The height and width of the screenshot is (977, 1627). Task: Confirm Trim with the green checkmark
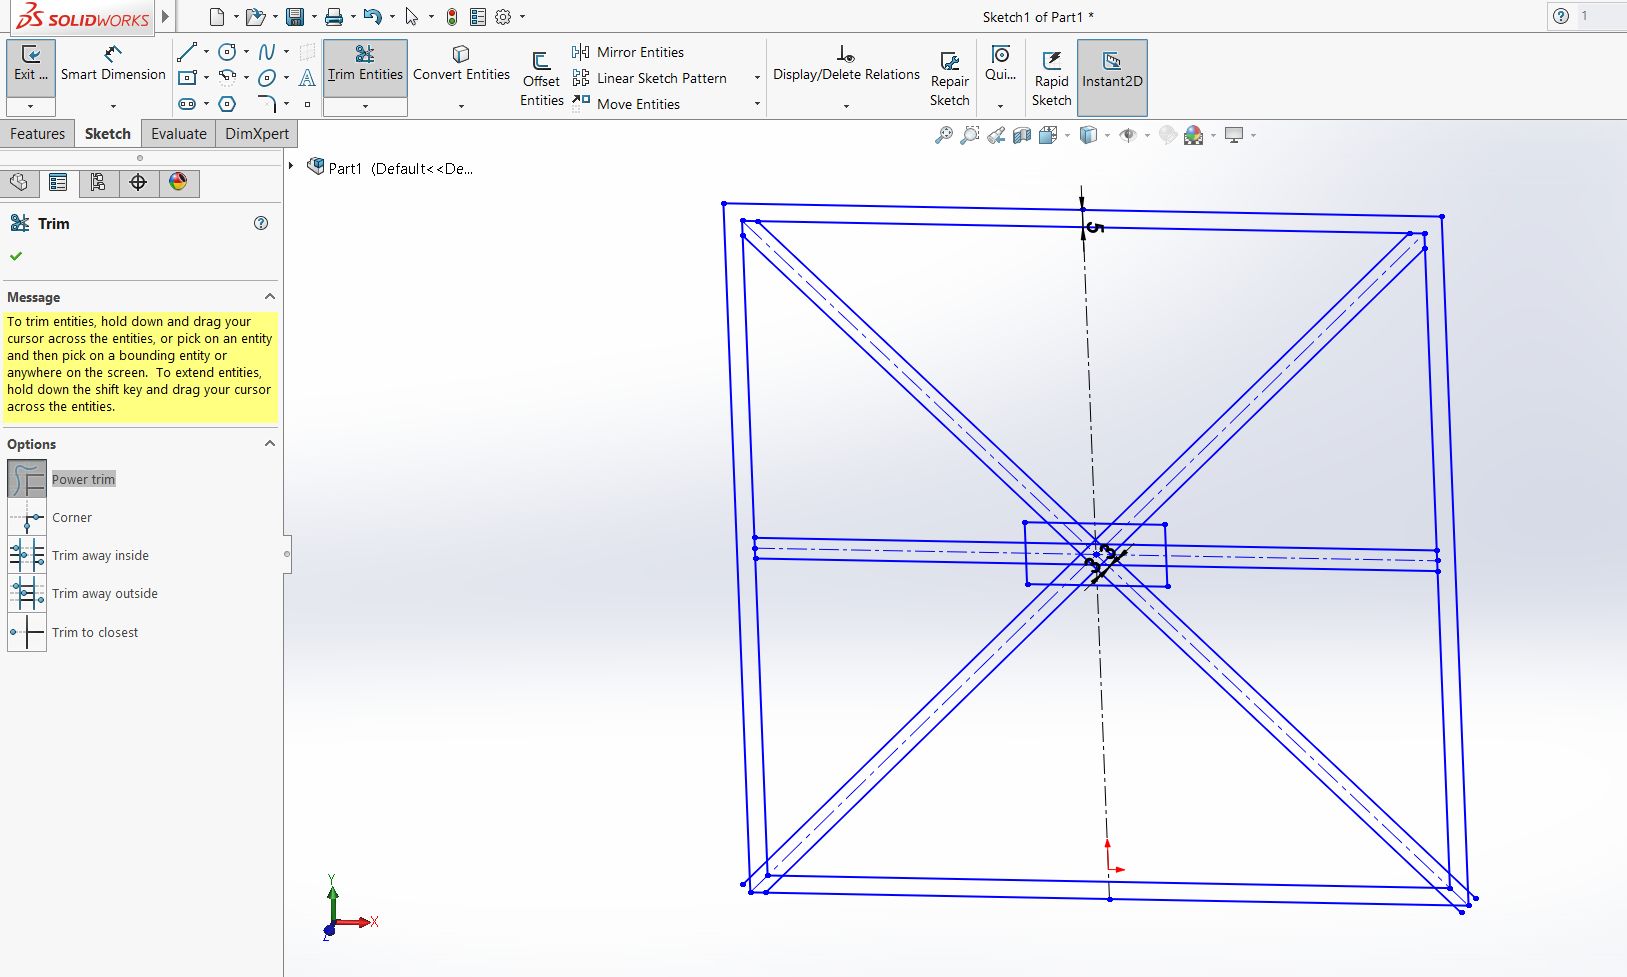tap(16, 256)
